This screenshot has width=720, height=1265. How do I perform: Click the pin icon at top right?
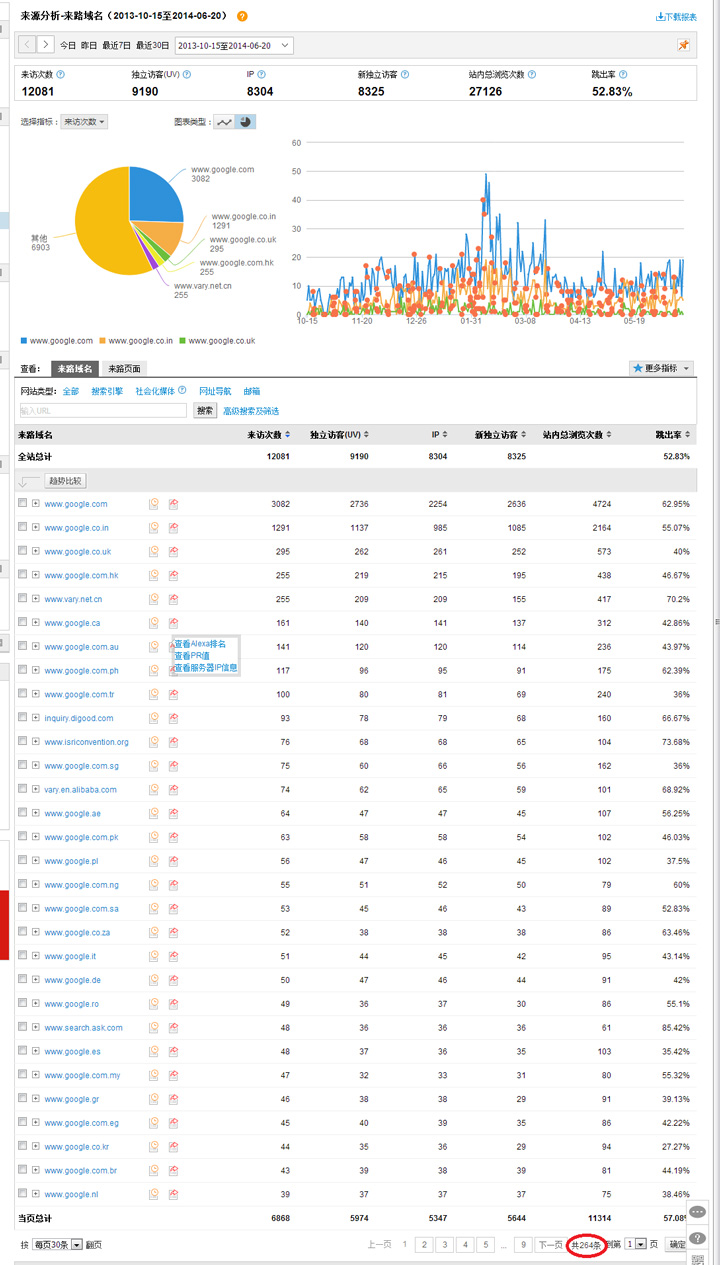tap(684, 45)
